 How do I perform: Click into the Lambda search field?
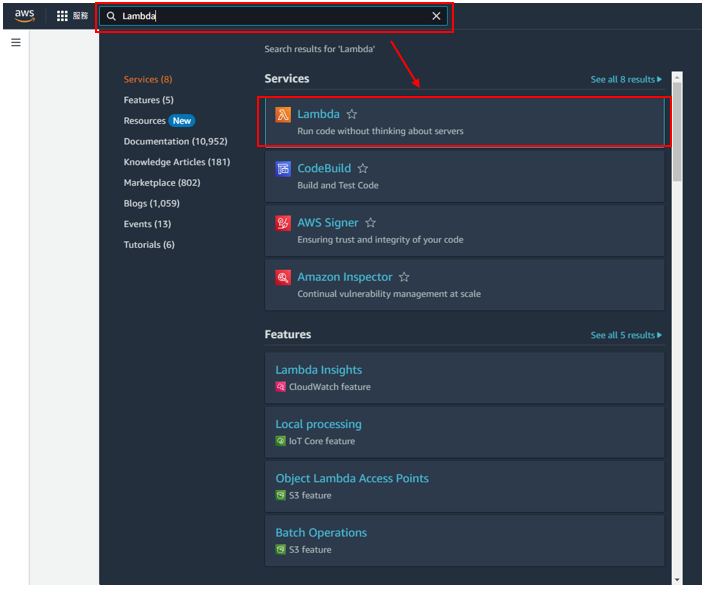point(273,16)
